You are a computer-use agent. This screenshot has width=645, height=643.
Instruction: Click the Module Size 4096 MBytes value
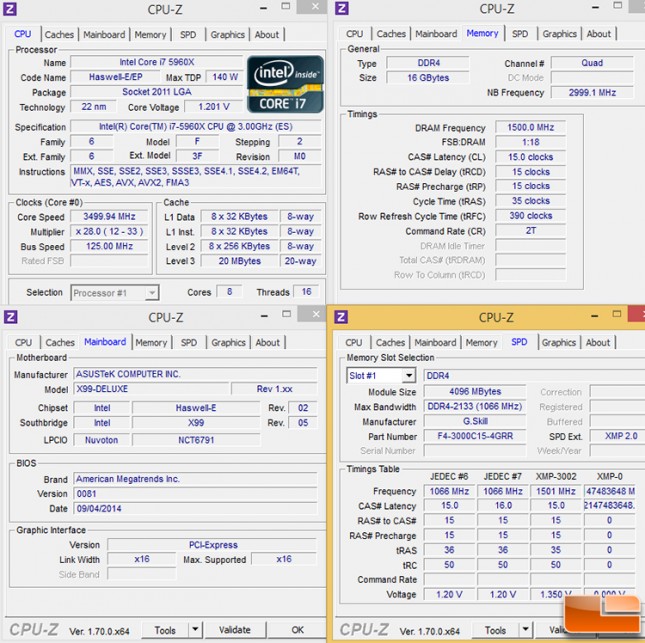(475, 392)
